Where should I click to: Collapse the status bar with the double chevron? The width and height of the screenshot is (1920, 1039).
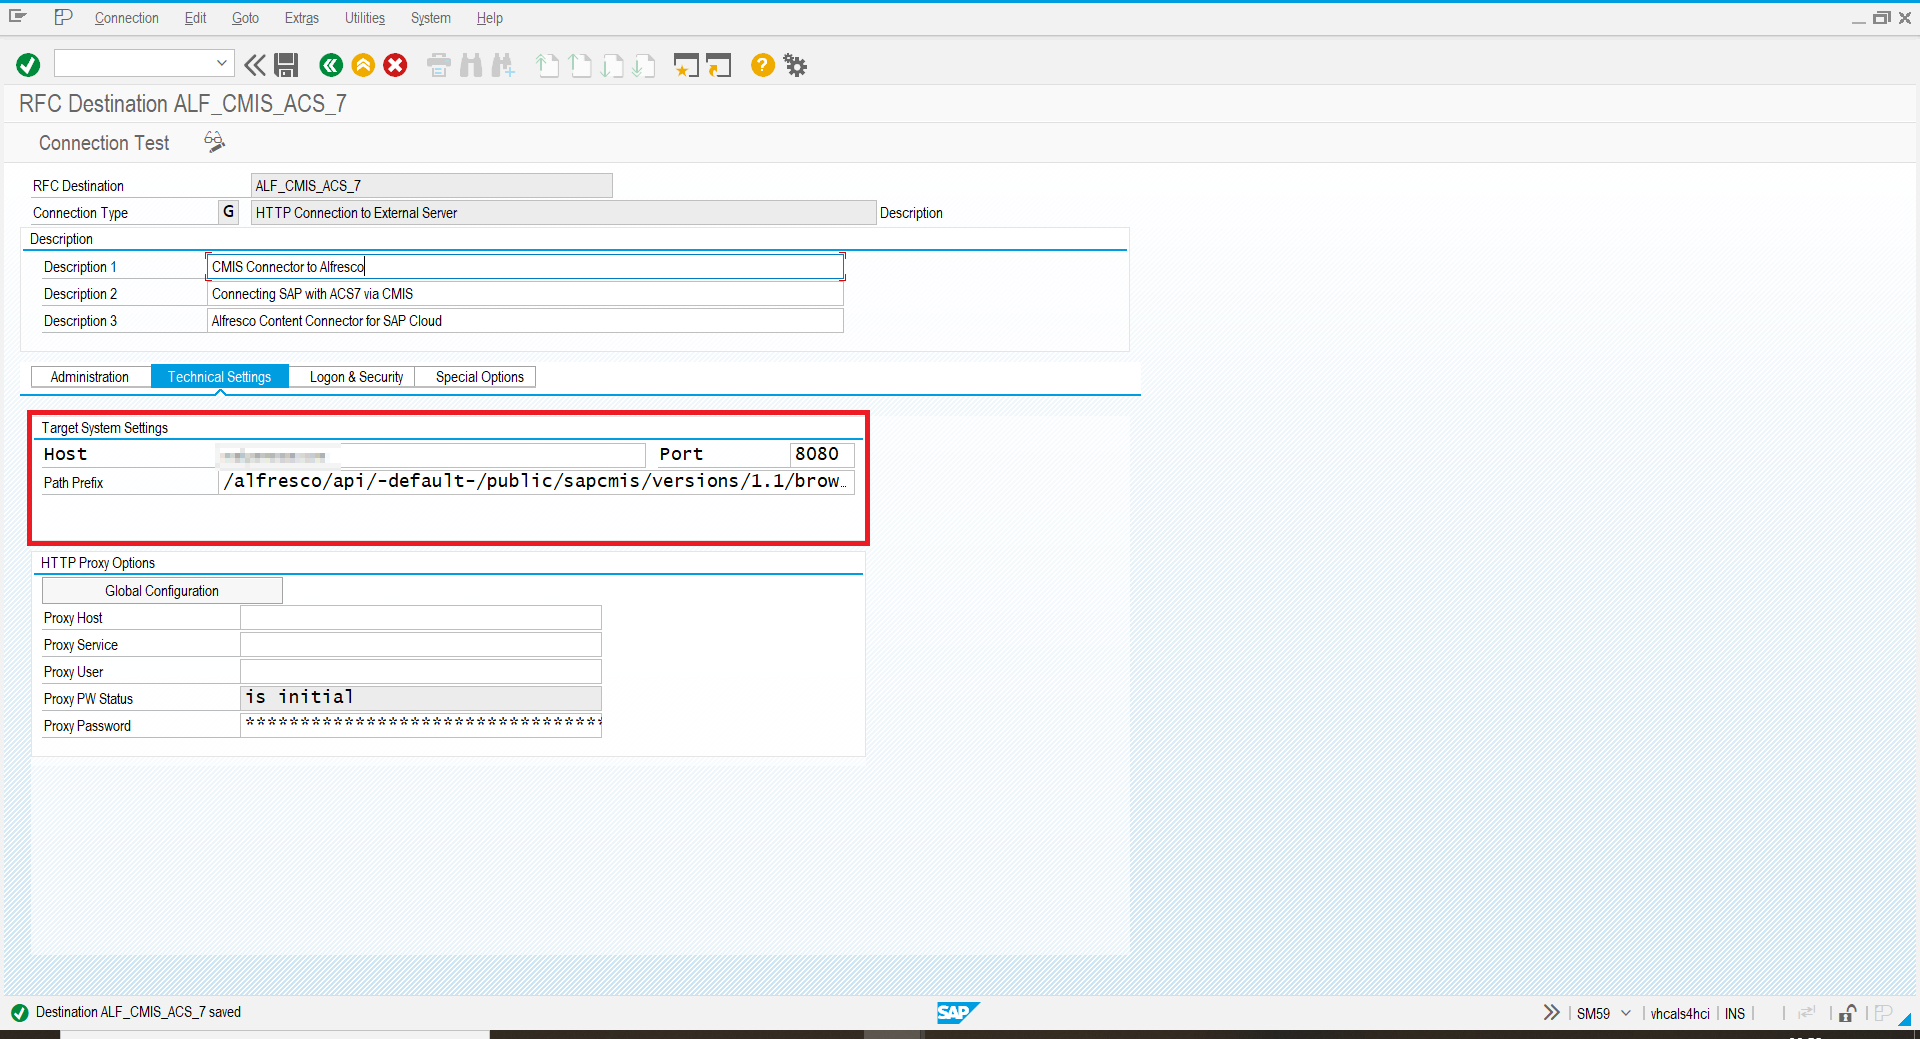[x=1551, y=1012]
